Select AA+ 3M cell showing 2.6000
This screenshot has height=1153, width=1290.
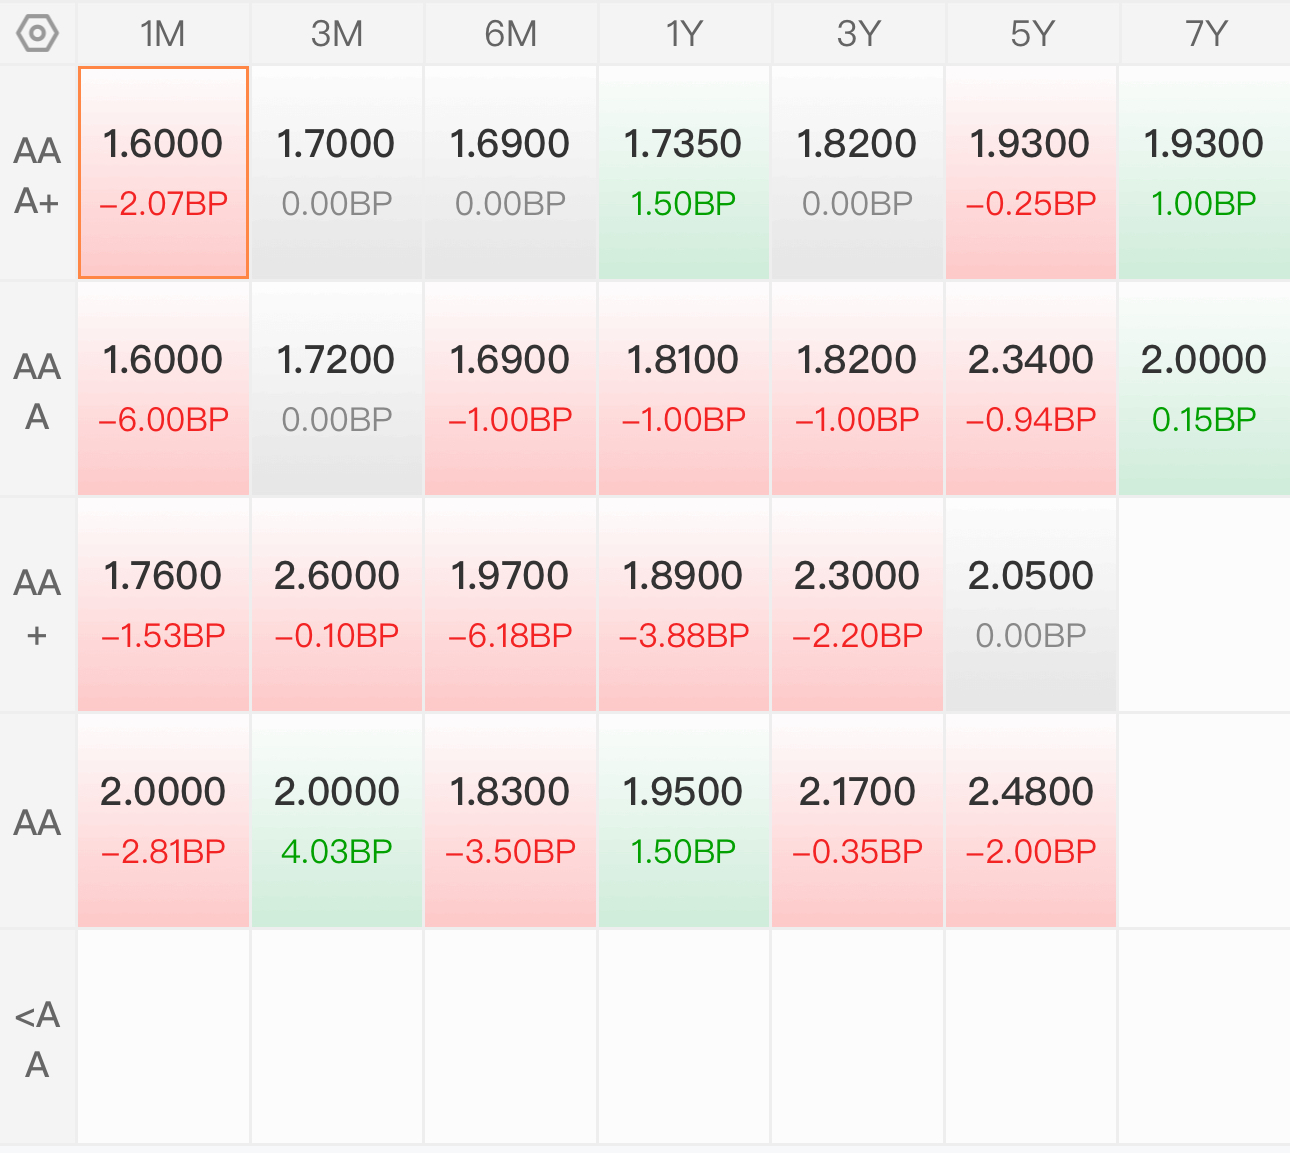337,605
